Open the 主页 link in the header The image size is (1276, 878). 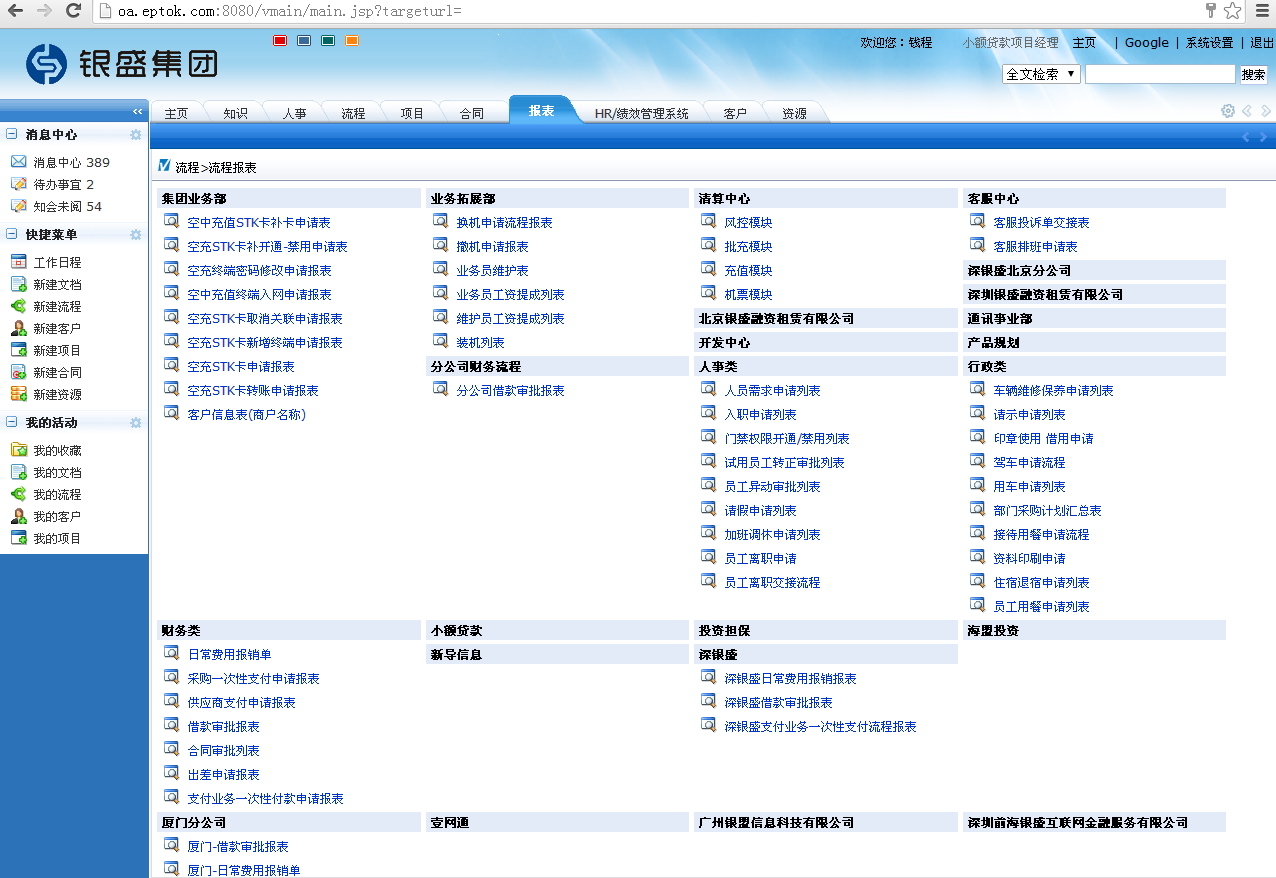[1084, 43]
